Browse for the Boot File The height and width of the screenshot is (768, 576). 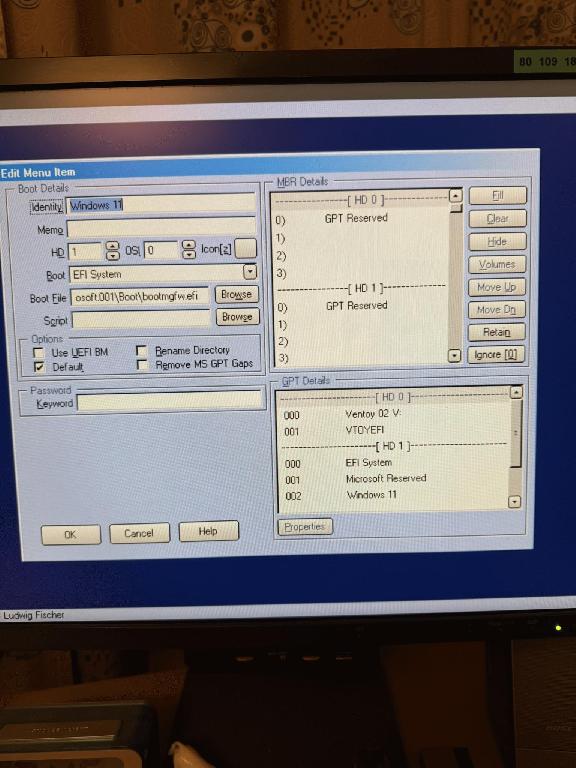coord(237,294)
